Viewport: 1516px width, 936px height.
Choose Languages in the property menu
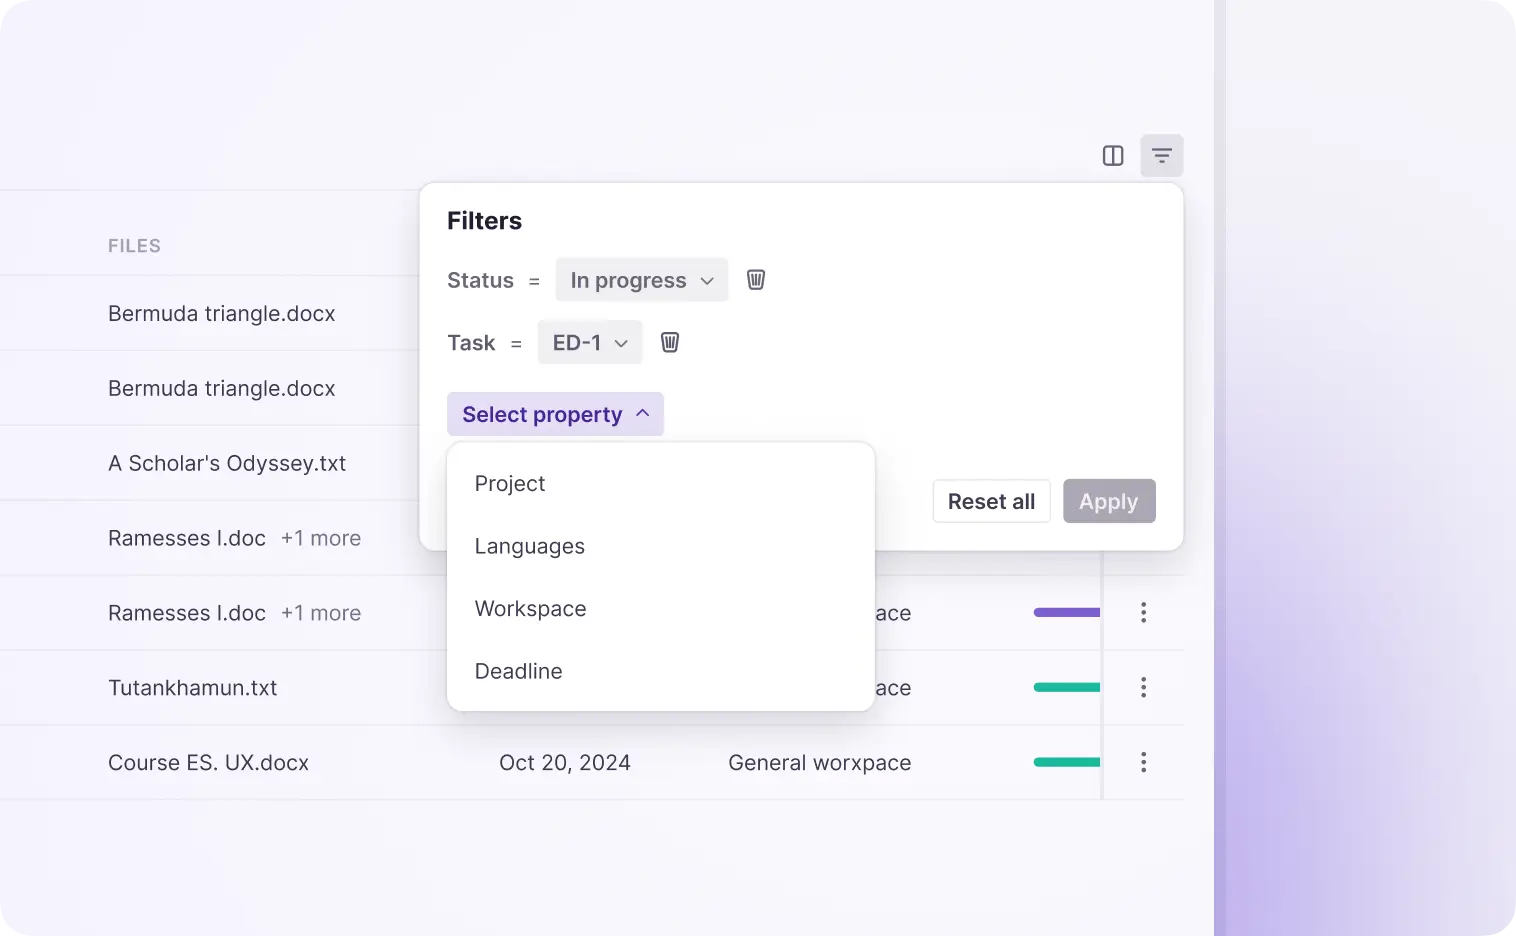click(529, 546)
